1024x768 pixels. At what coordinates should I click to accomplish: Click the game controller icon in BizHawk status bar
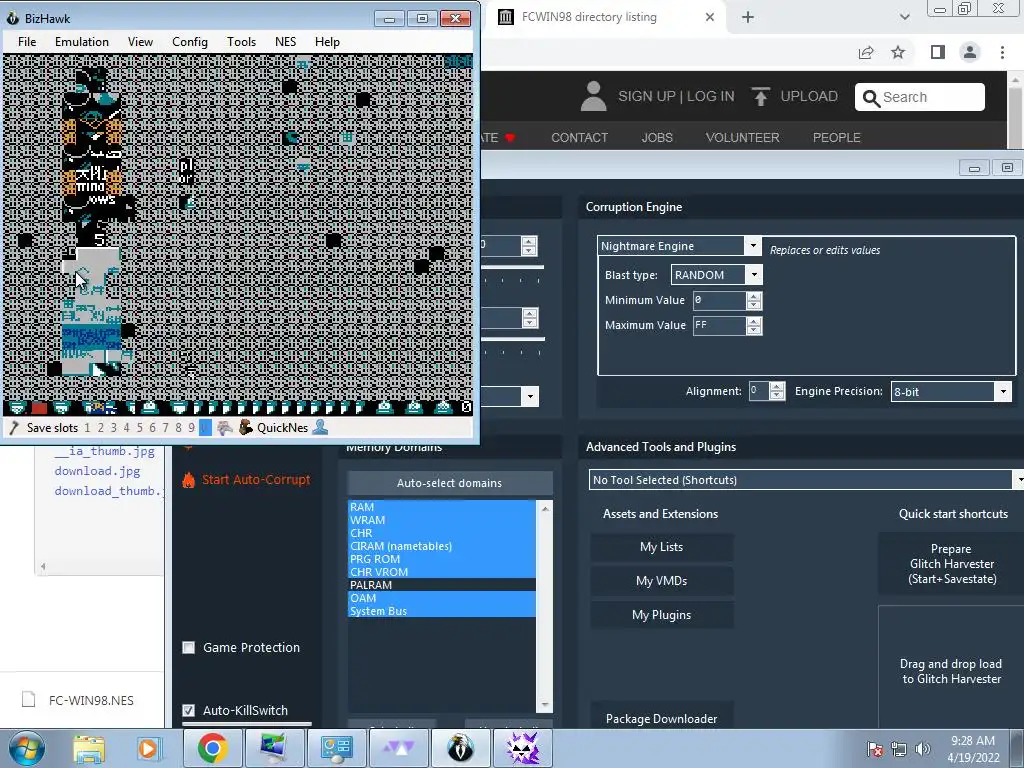[225, 428]
